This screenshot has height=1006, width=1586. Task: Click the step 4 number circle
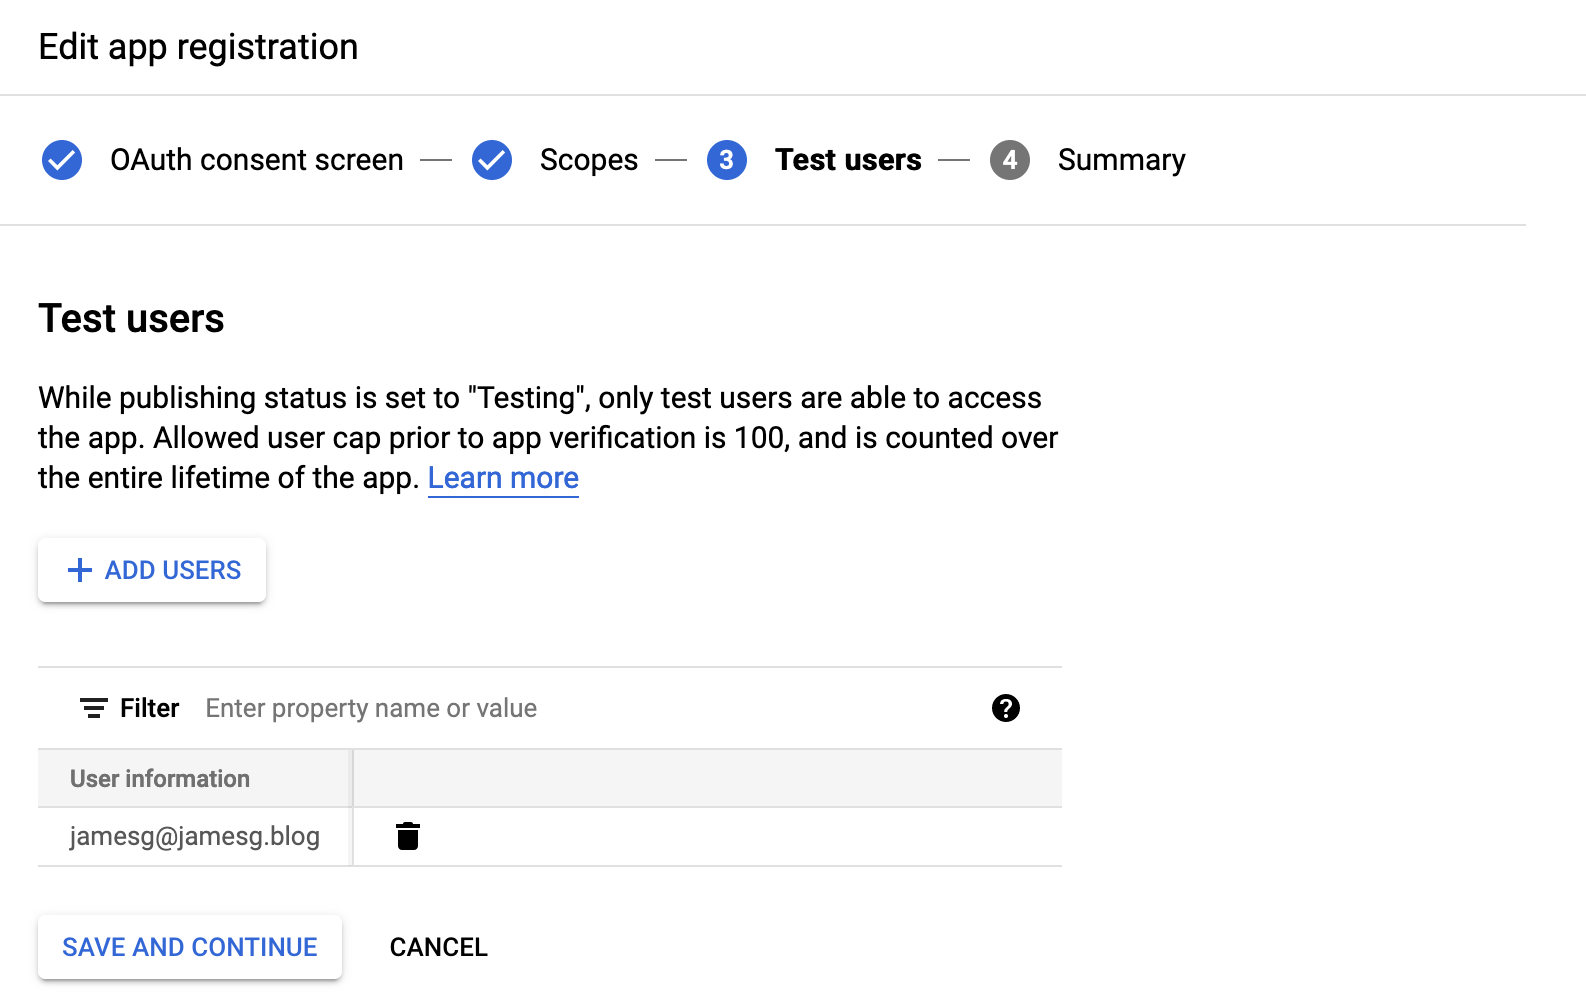coord(1010,160)
